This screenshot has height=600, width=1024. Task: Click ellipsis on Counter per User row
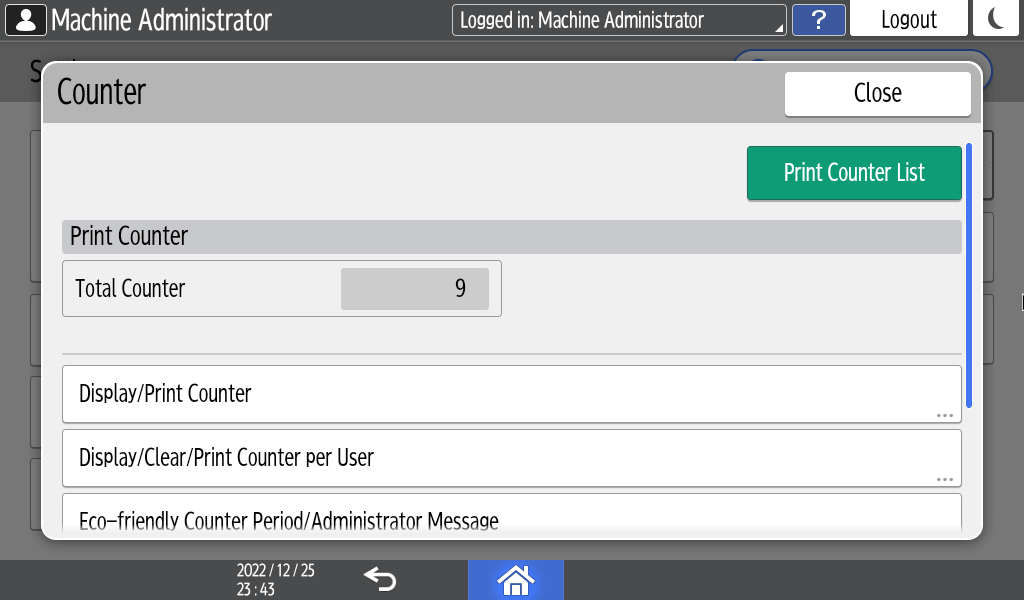point(944,479)
